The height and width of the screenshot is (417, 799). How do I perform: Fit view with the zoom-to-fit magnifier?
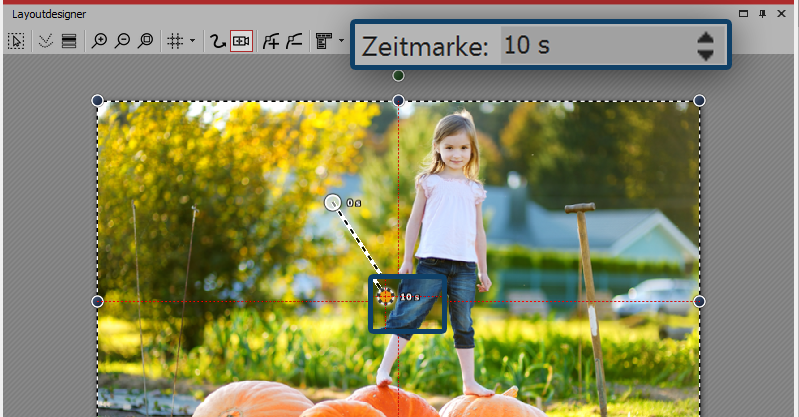[146, 41]
